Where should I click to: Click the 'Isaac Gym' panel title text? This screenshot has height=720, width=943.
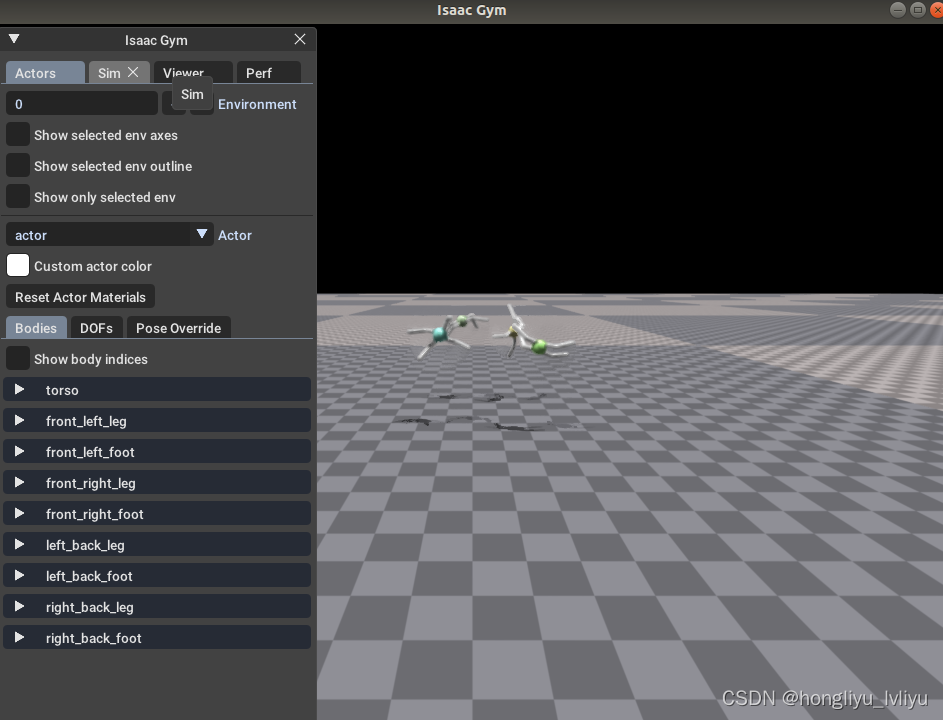156,40
